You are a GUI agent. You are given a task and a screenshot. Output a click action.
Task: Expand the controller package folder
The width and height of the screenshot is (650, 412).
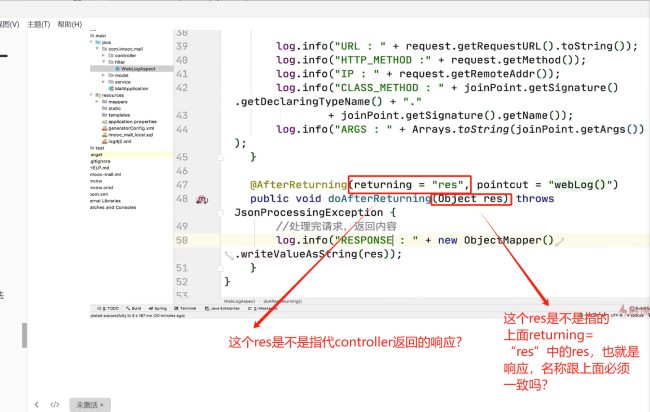coord(104,55)
